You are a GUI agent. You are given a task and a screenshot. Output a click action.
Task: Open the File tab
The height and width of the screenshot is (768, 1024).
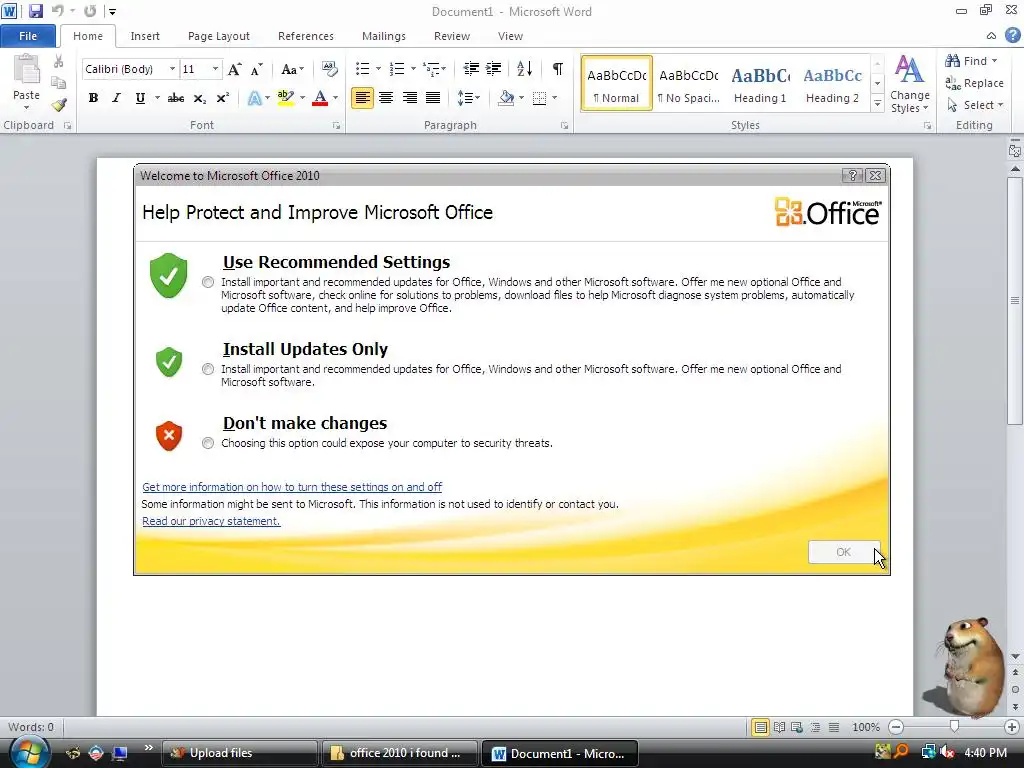click(x=27, y=36)
